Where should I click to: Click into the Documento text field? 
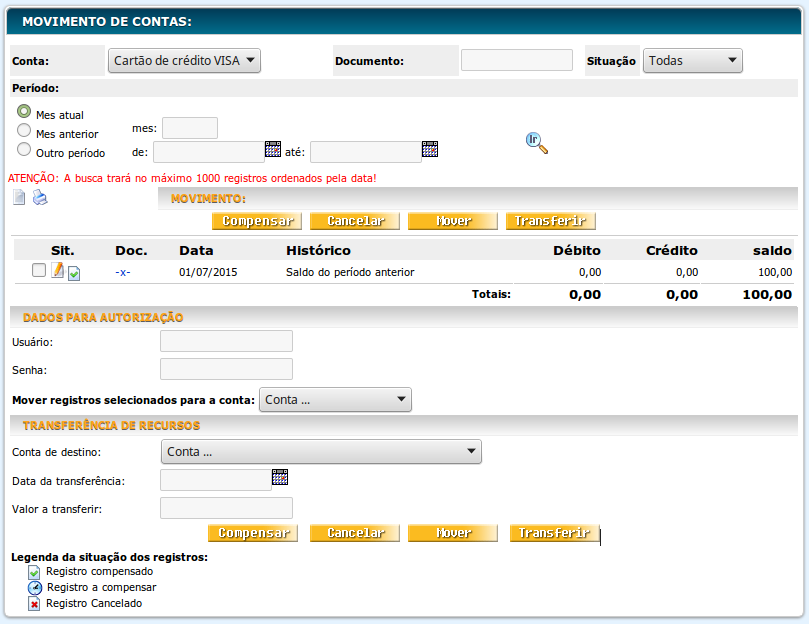pyautogui.click(x=516, y=61)
